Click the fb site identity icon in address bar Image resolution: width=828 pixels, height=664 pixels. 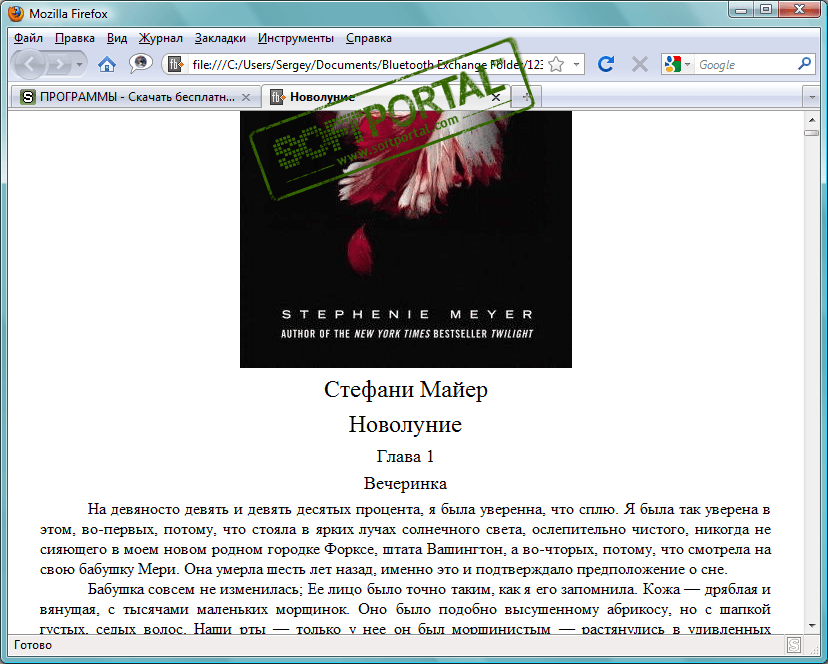[175, 64]
